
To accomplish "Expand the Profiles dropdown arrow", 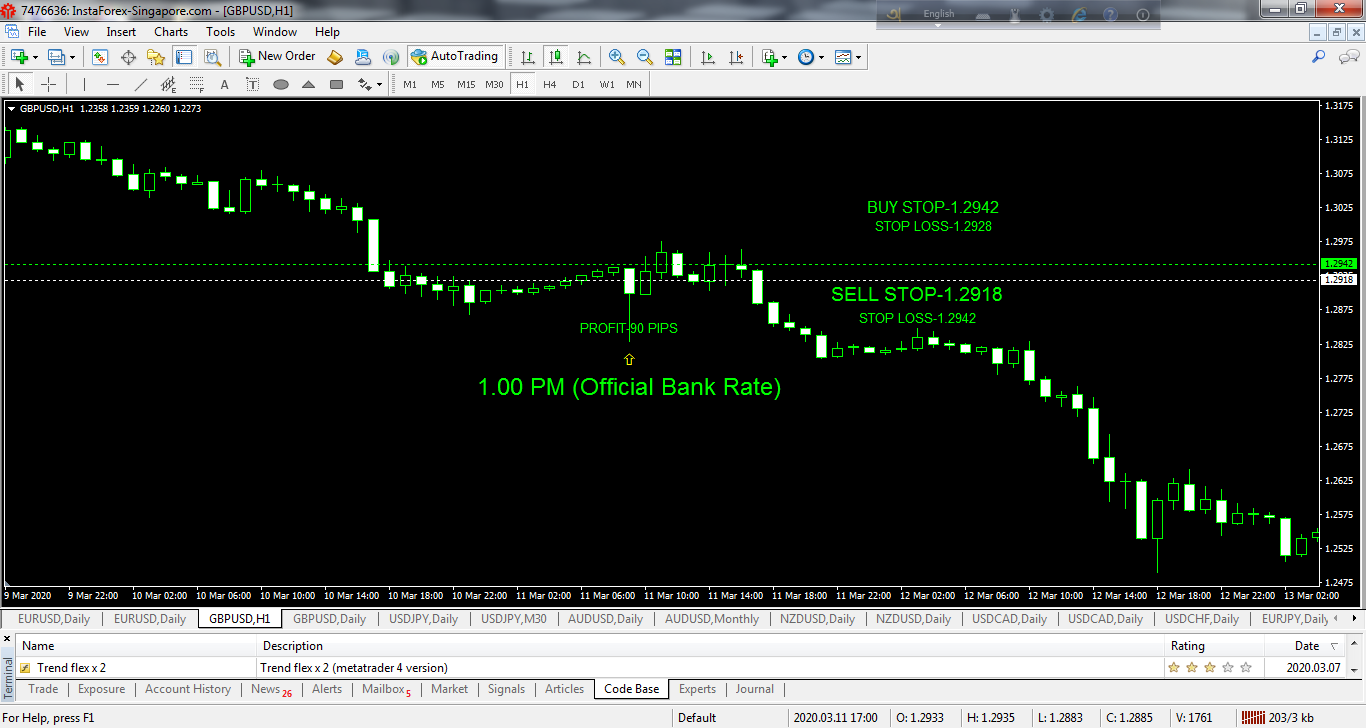I will (x=72, y=57).
